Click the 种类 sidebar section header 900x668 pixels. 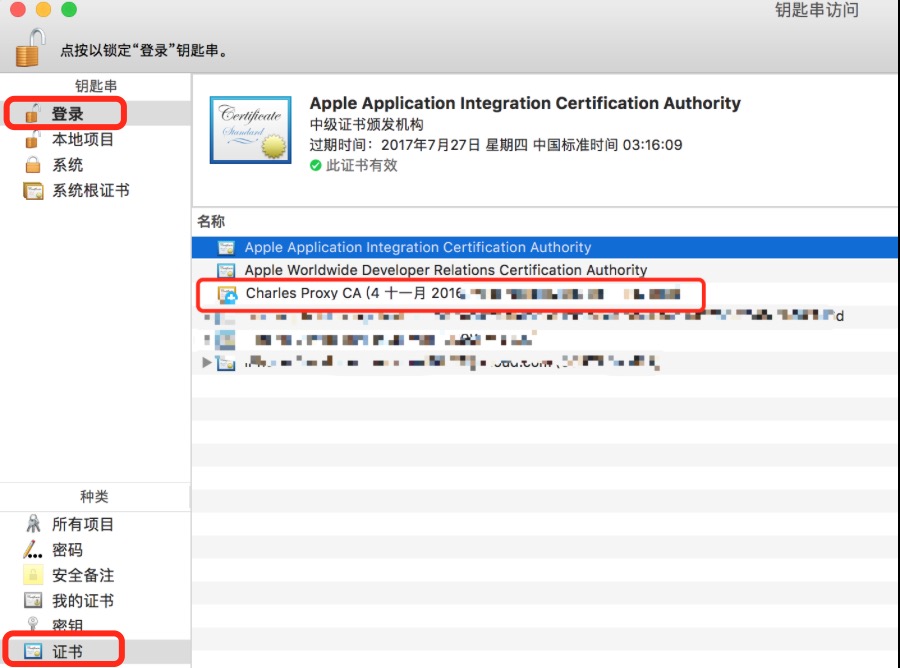coord(94,496)
